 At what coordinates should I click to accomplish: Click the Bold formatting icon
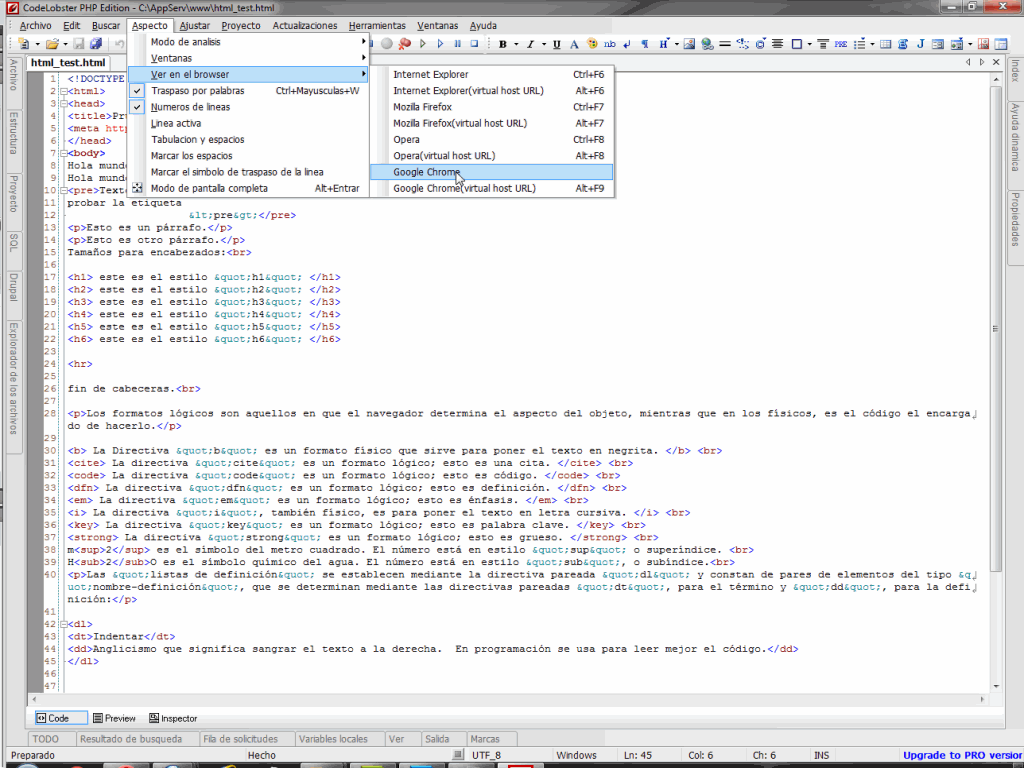pos(502,44)
